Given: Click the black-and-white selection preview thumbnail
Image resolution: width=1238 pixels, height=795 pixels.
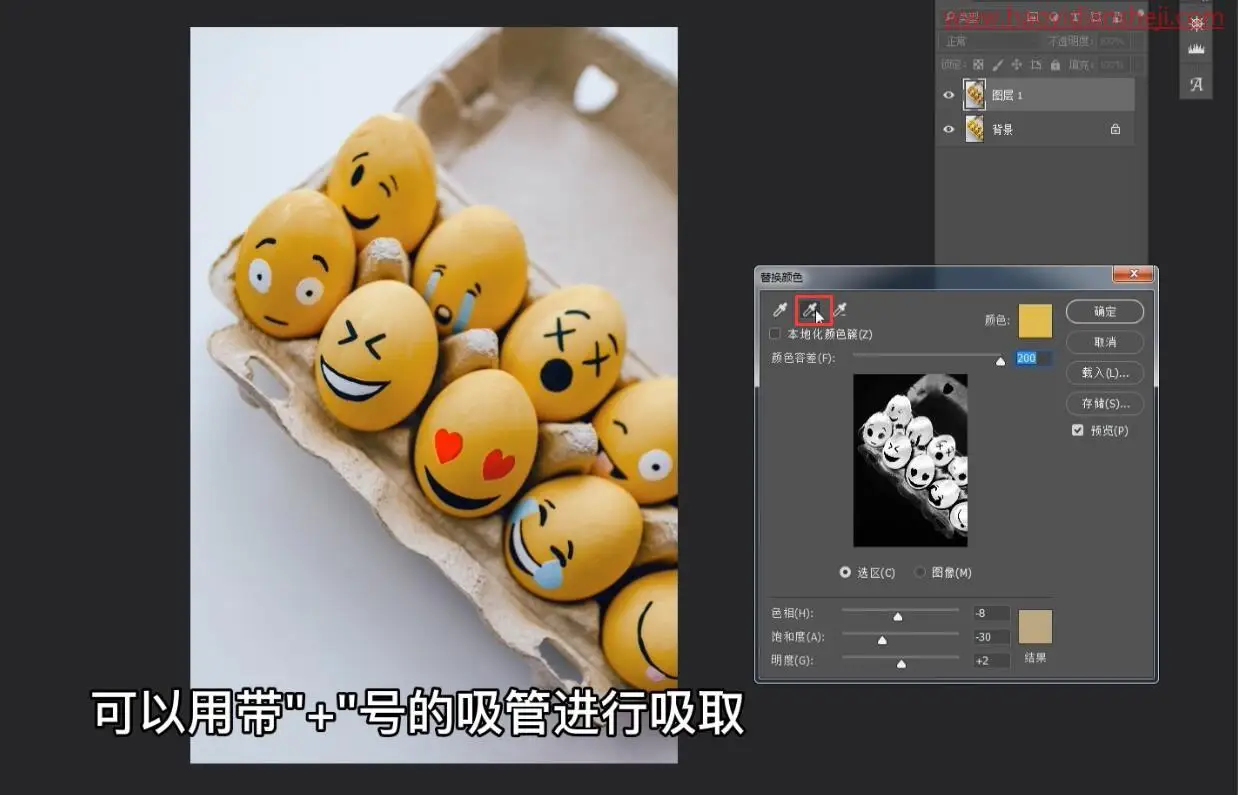Looking at the screenshot, I should click(x=910, y=460).
